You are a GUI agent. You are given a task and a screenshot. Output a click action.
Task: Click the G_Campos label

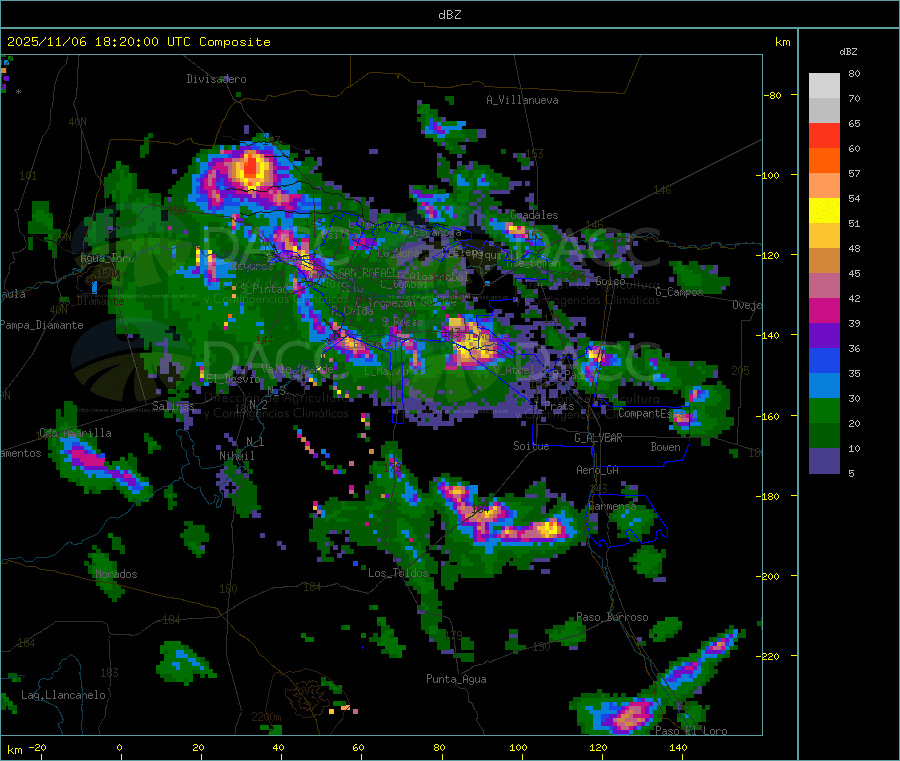679,292
